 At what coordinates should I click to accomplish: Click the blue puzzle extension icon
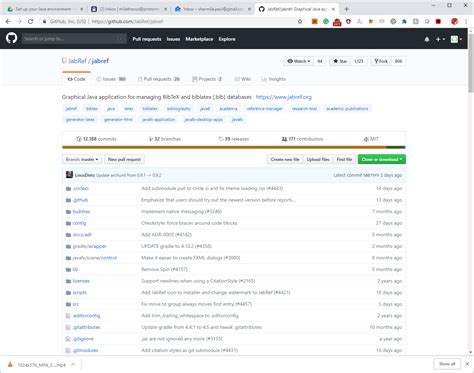tap(404, 21)
